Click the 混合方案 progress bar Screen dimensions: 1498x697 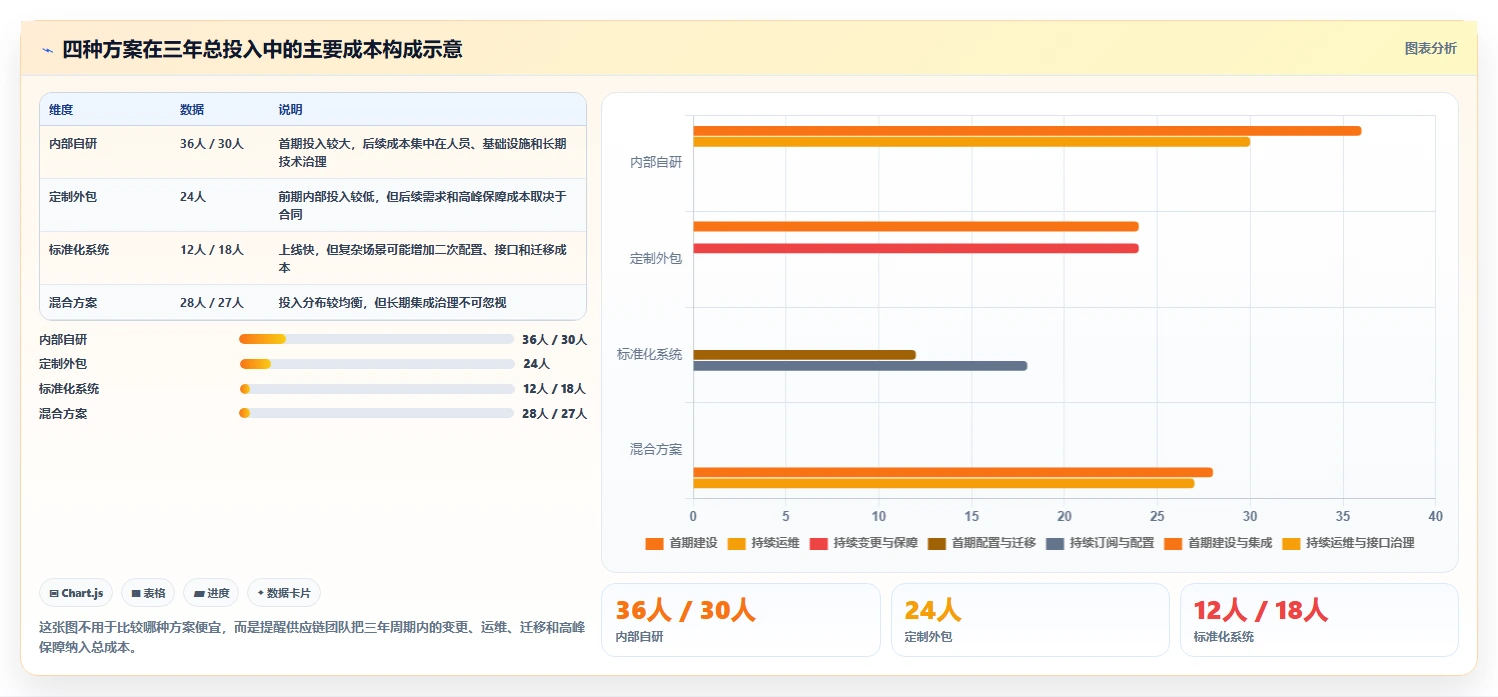tap(376, 413)
